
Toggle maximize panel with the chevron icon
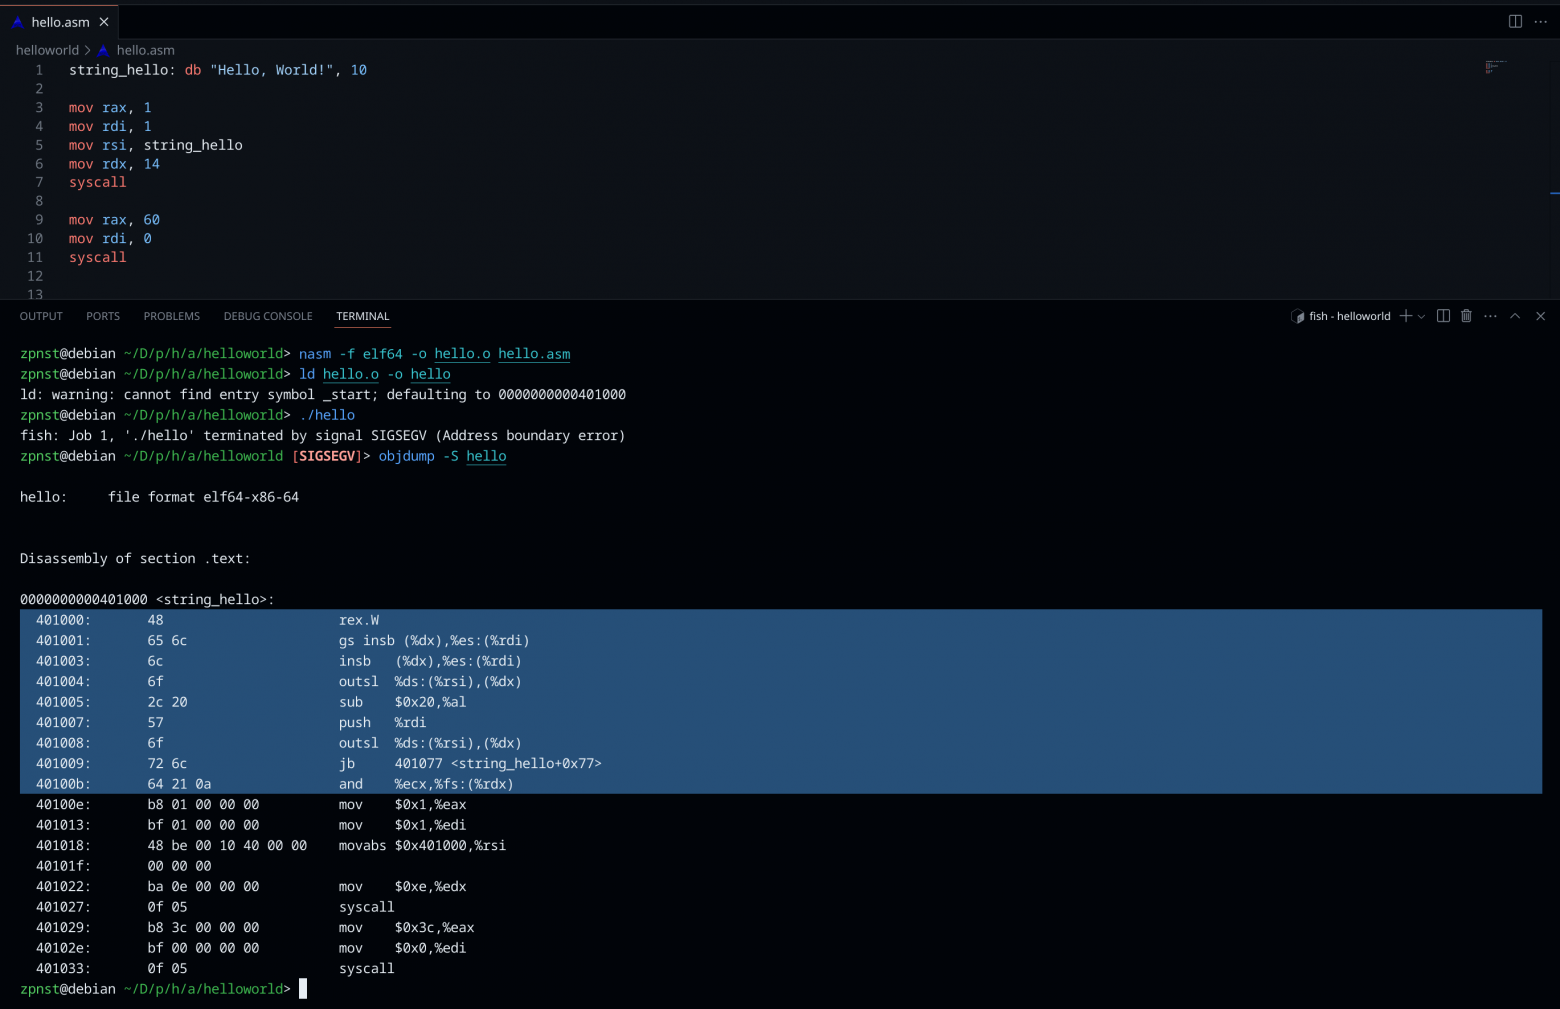[x=1515, y=315]
